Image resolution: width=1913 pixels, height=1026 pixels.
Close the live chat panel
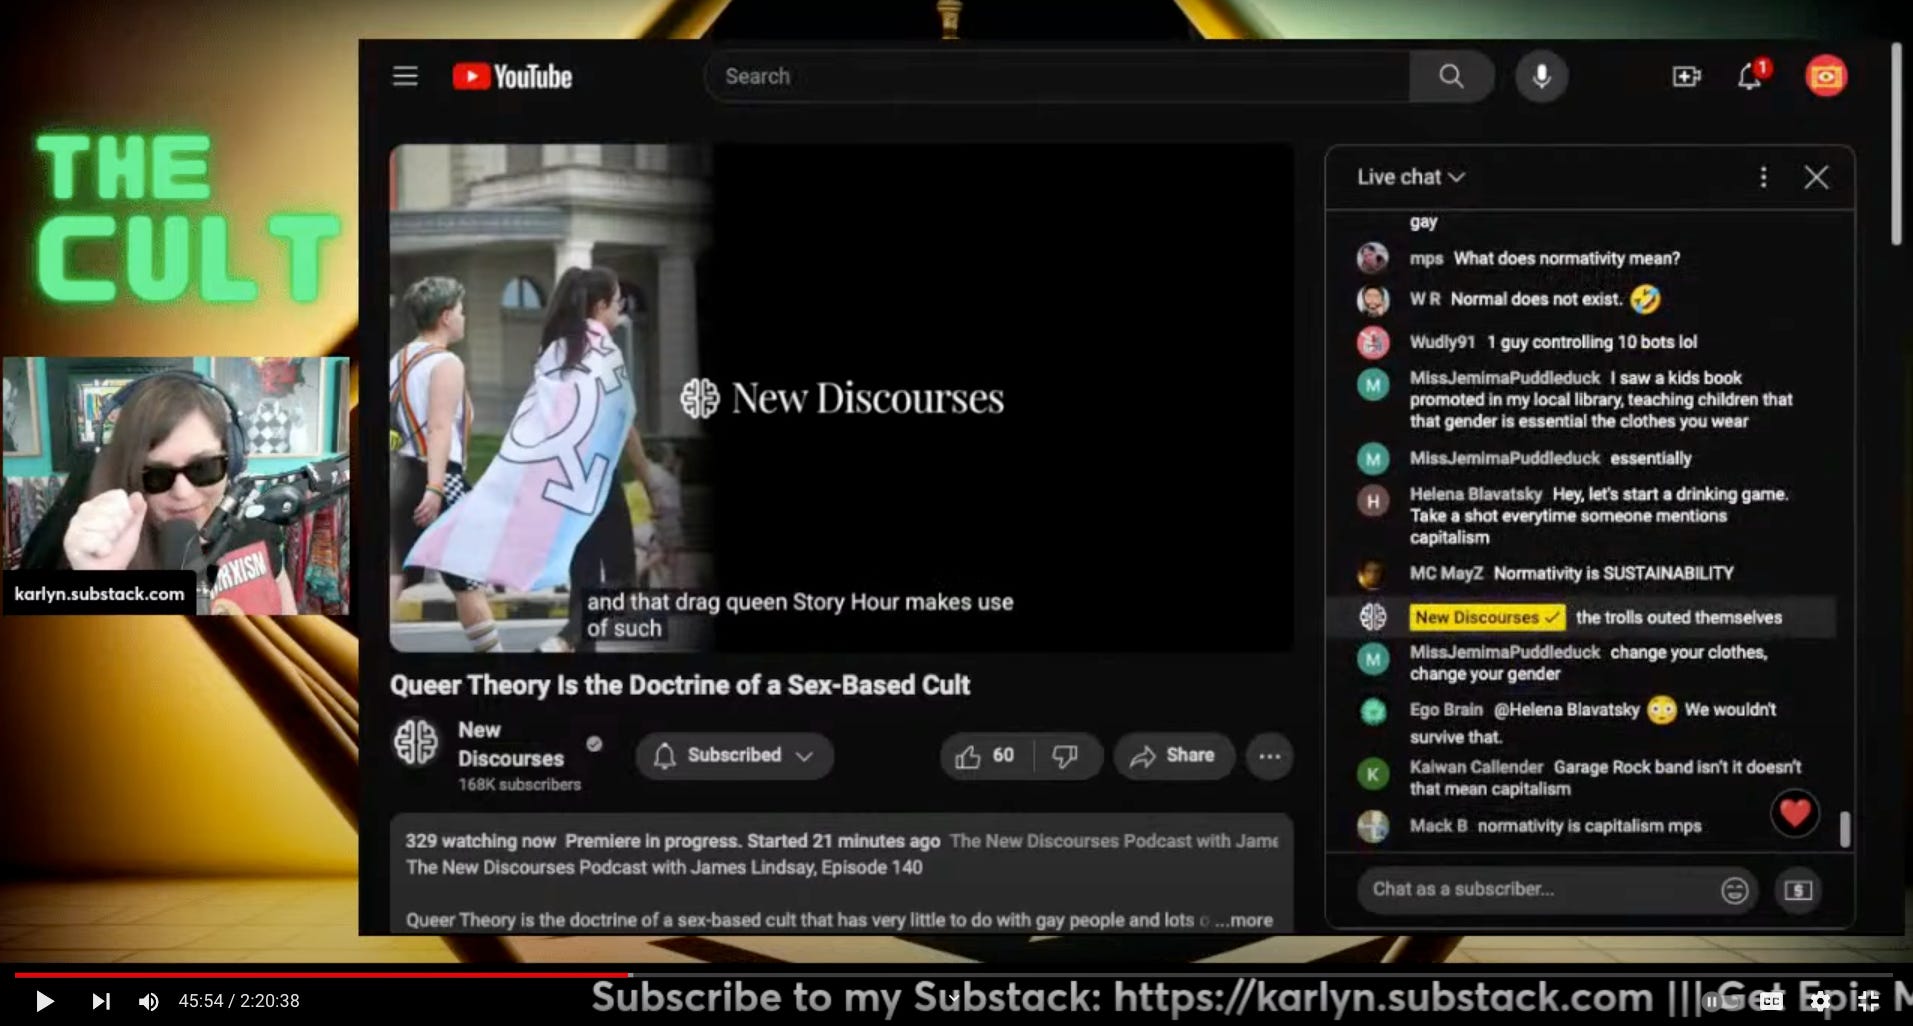coord(1816,177)
